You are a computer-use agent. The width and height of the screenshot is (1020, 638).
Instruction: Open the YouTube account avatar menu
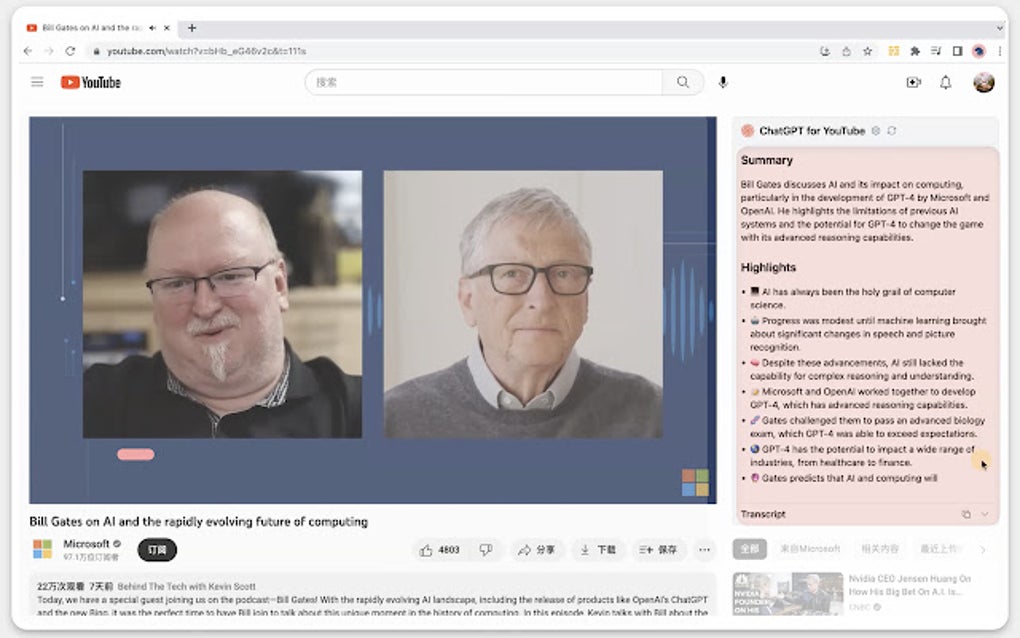(x=984, y=82)
